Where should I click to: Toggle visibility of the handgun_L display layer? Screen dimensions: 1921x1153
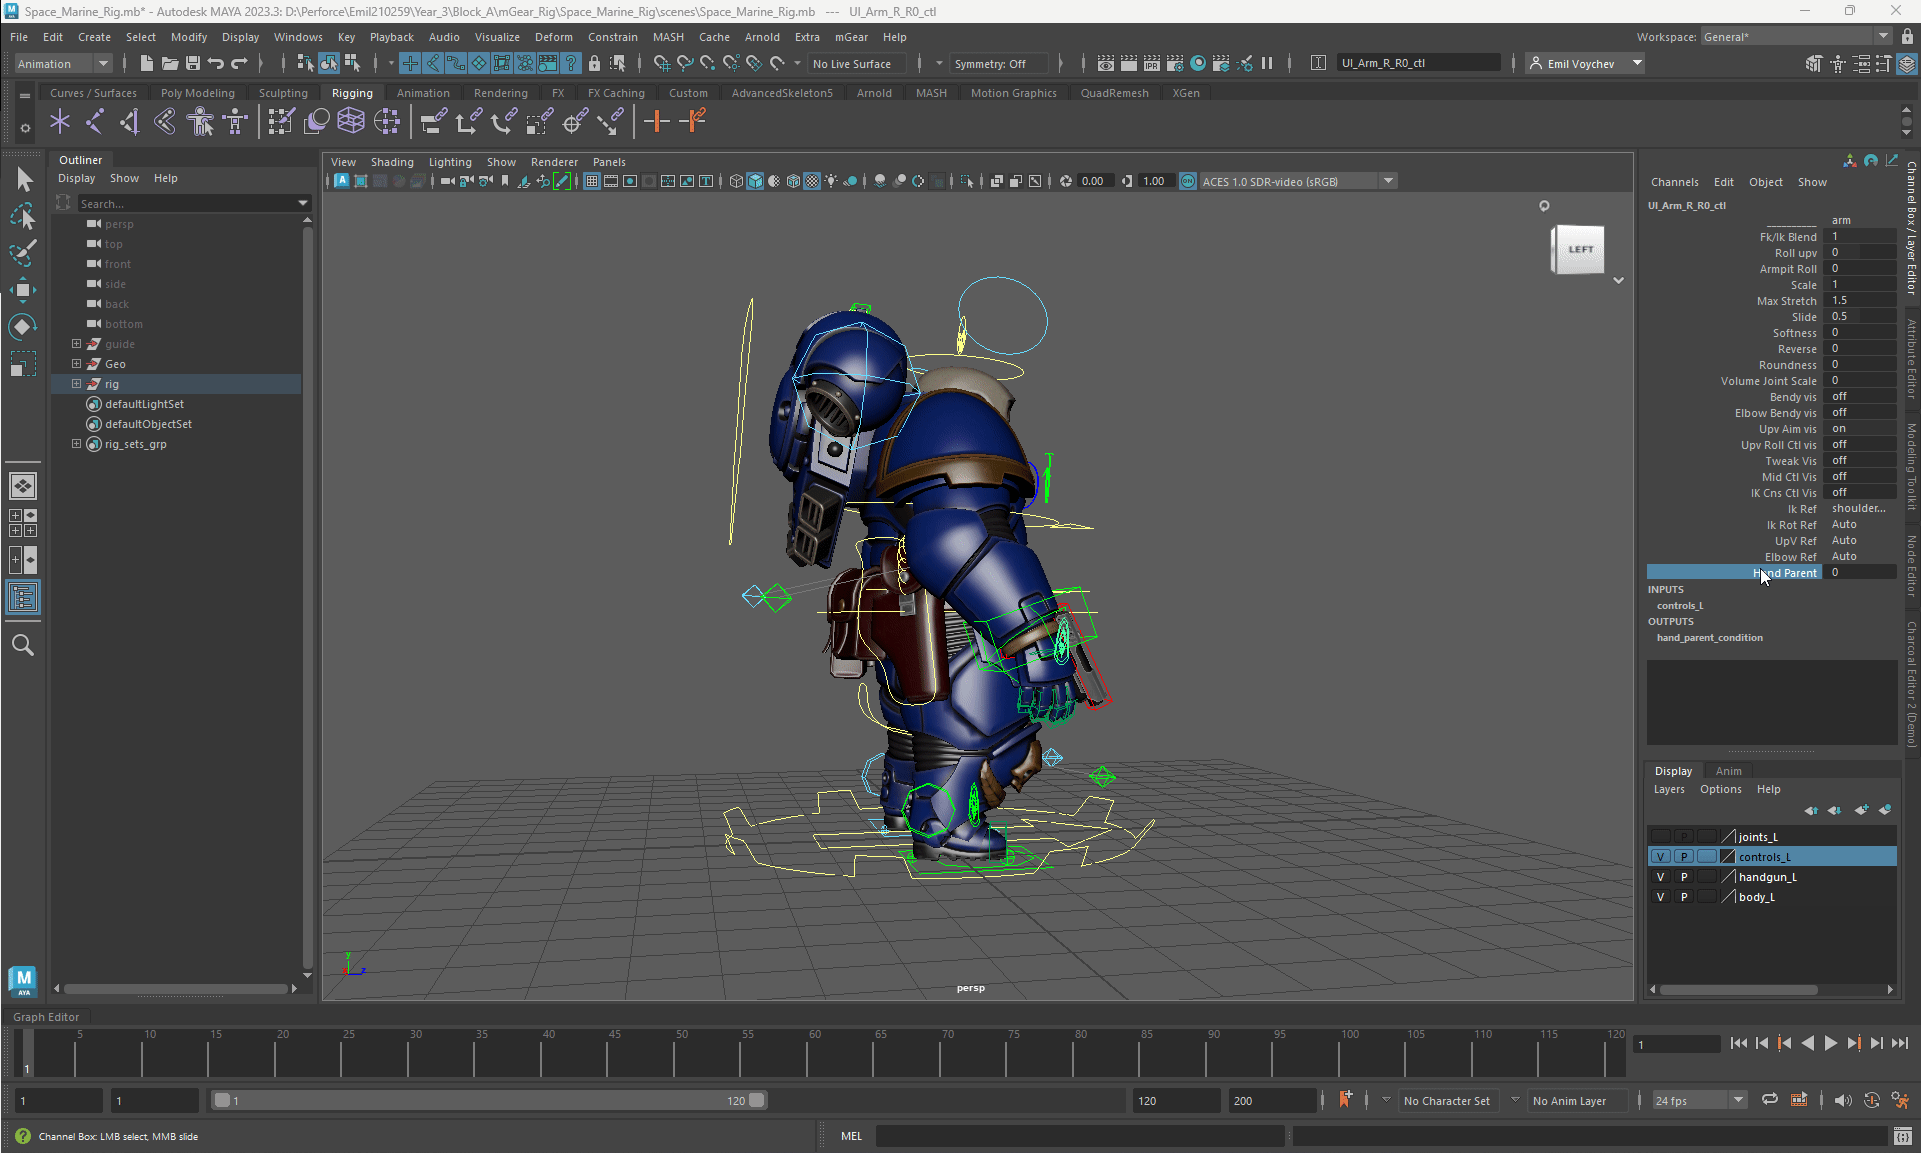[x=1661, y=877]
